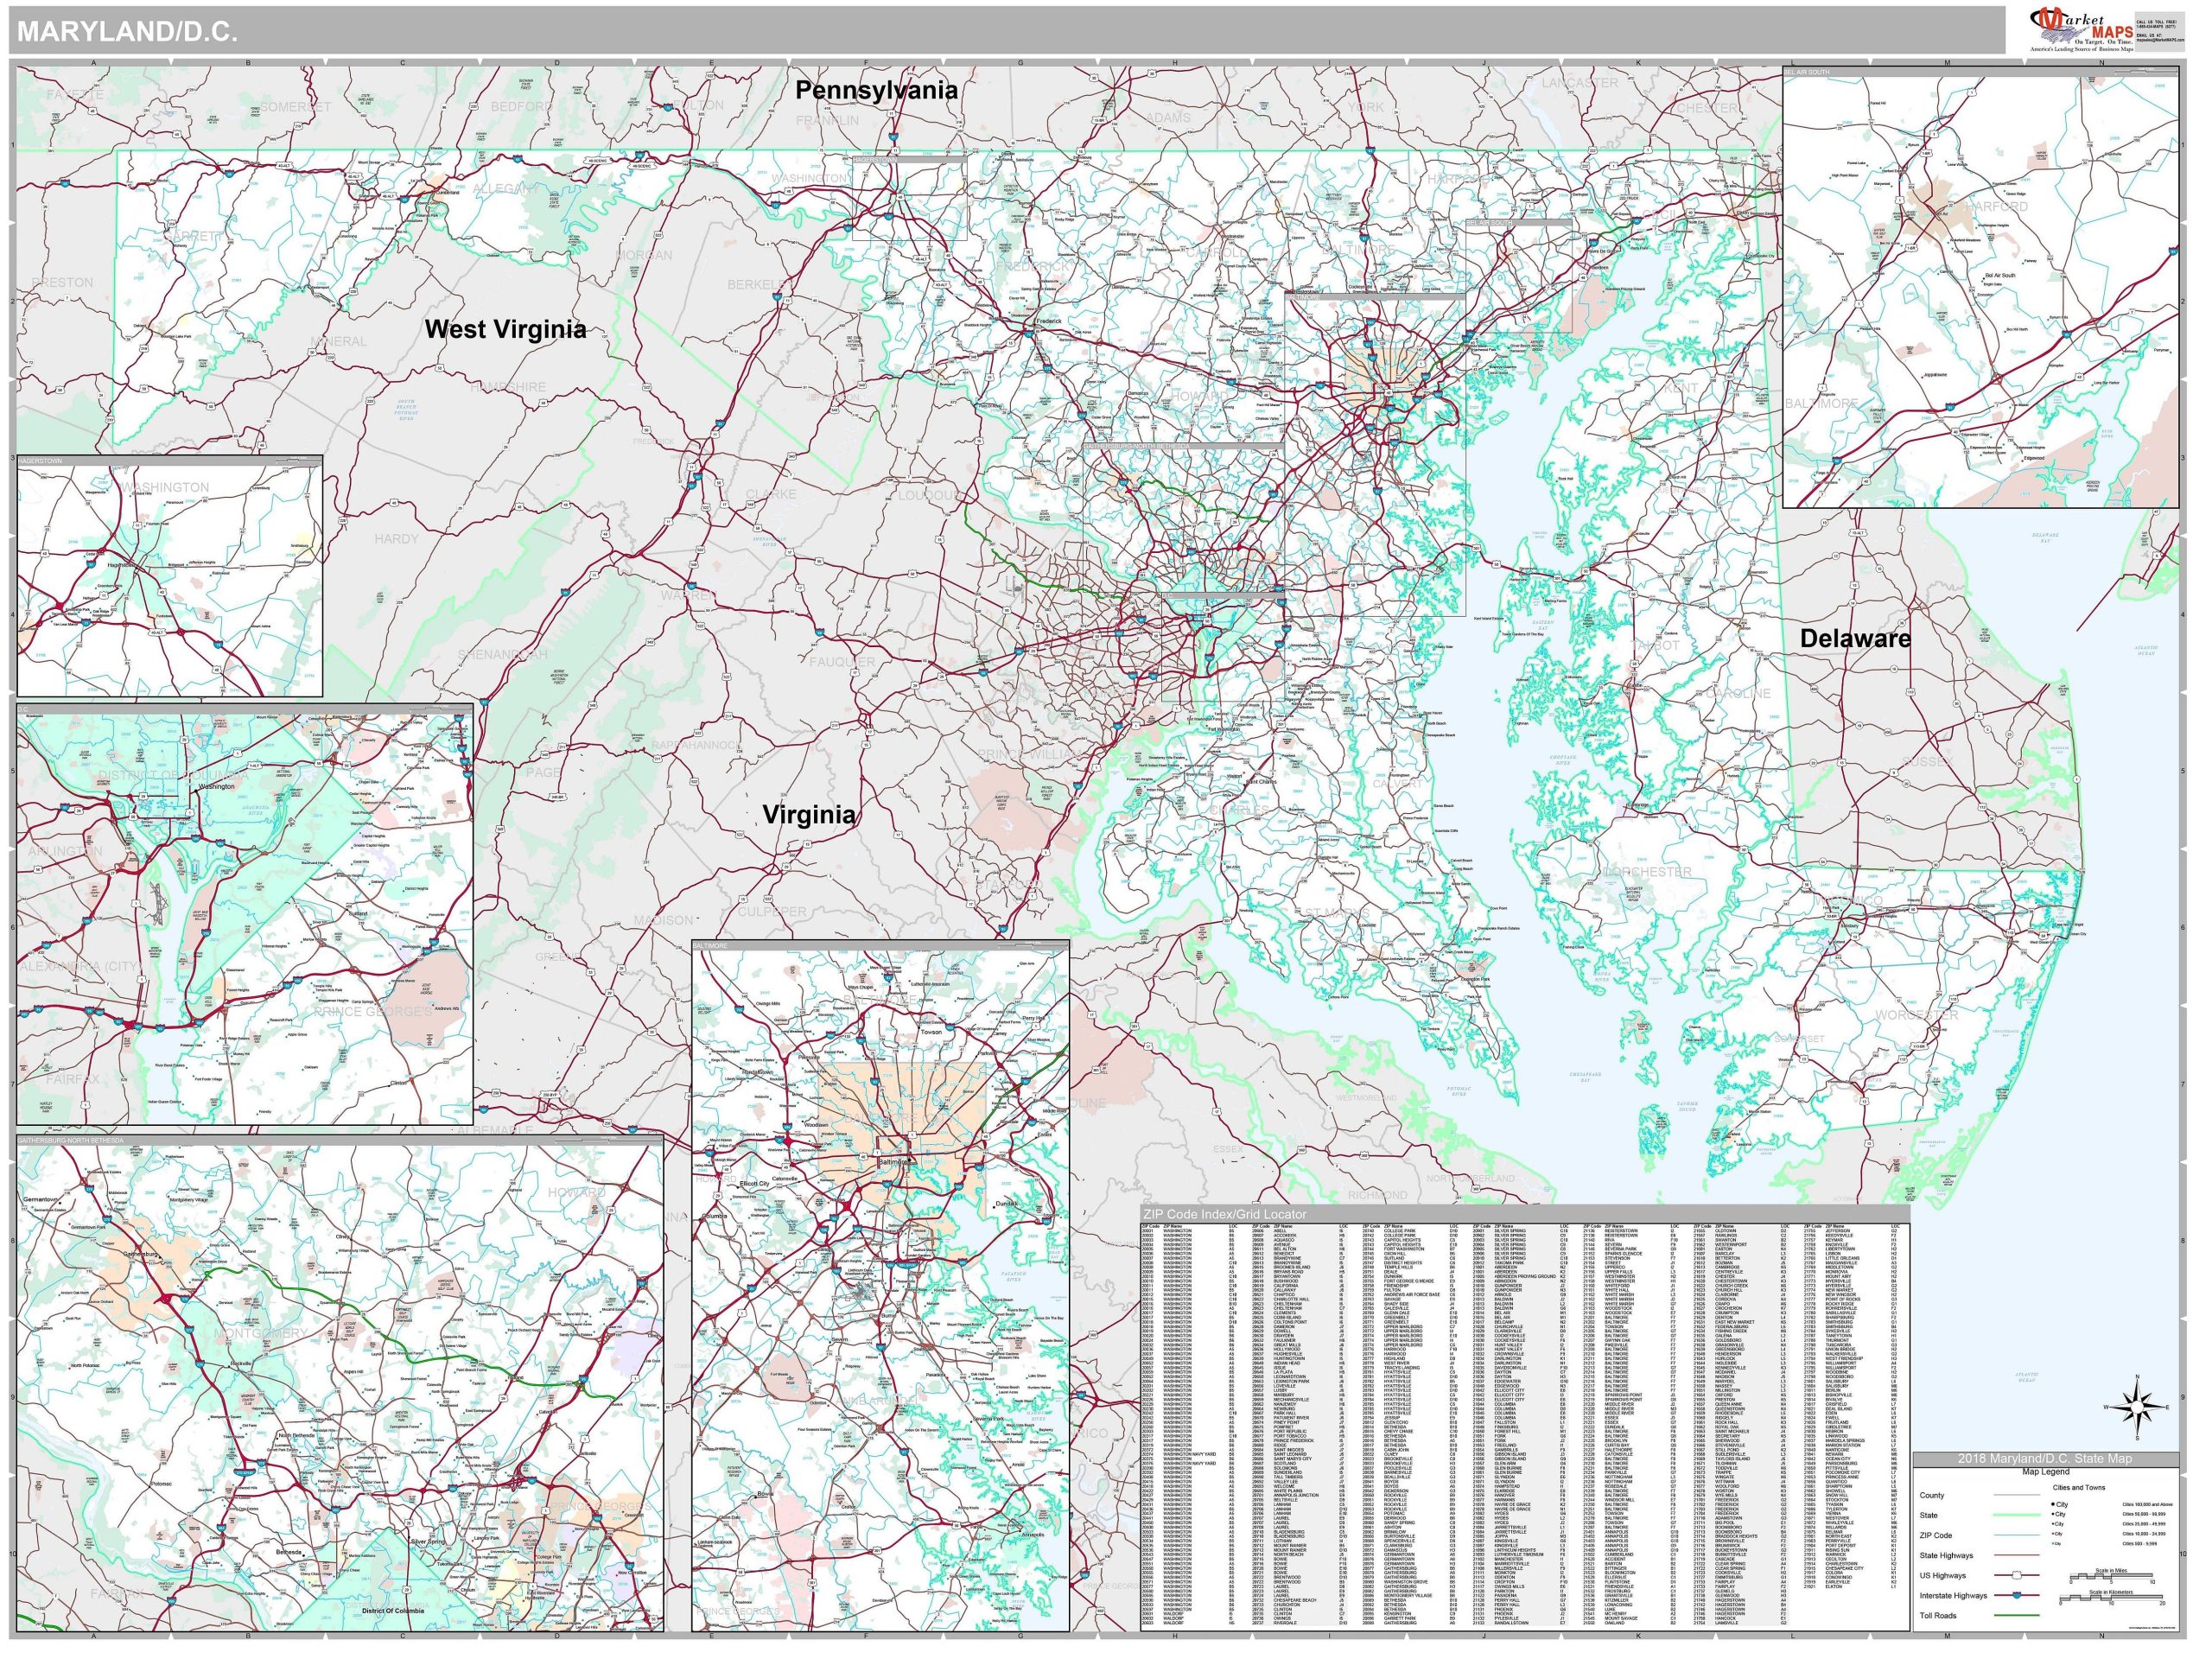Screen dimensions: 2212x1659
Task: Open the Gaithersburg-North Bethesda inset map
Action: [339, 1383]
